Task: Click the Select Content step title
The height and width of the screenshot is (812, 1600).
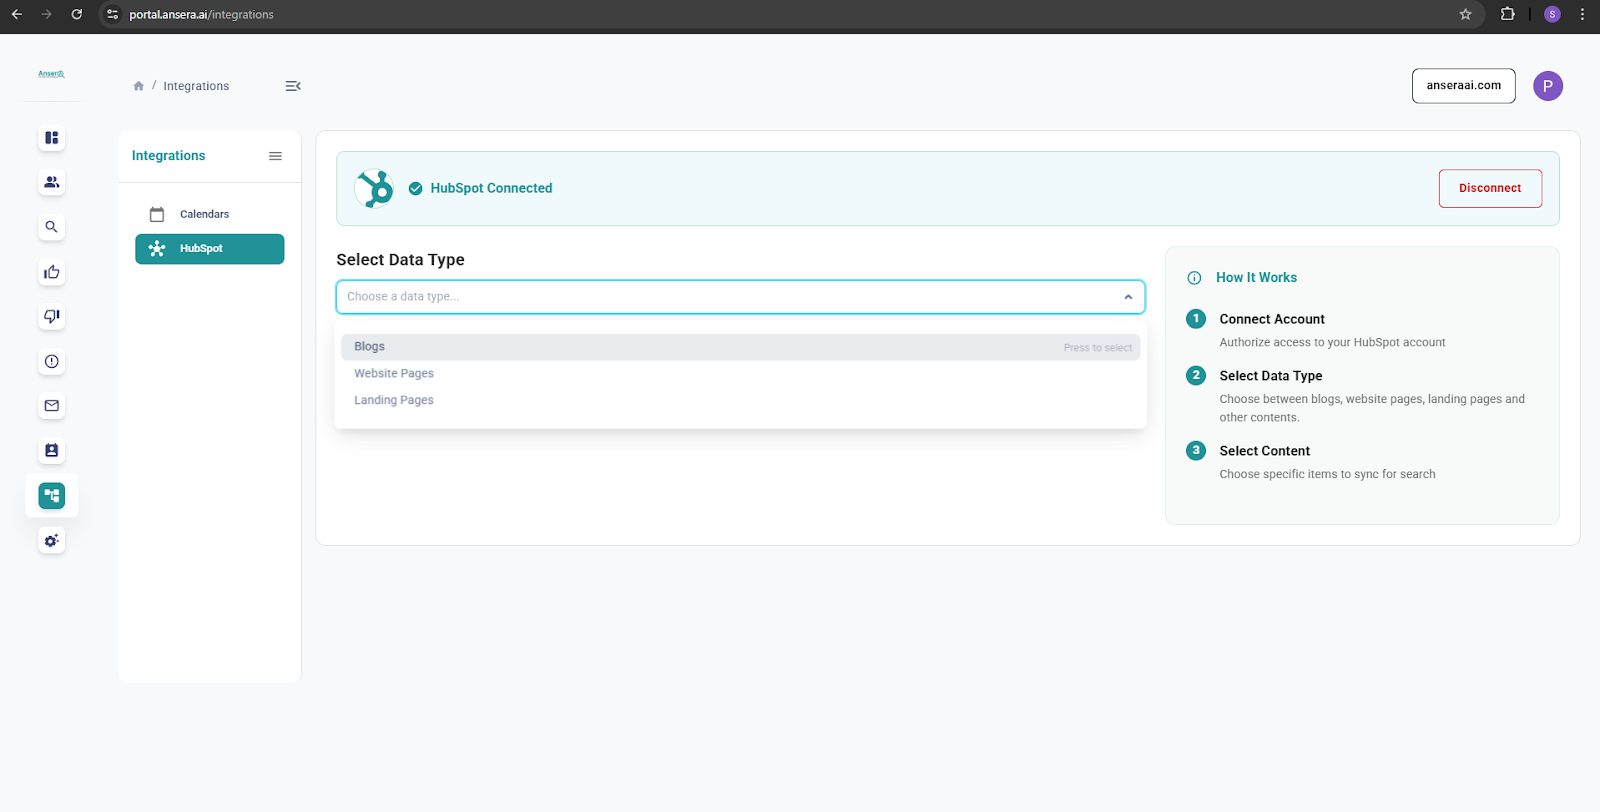Action: [x=1265, y=451]
